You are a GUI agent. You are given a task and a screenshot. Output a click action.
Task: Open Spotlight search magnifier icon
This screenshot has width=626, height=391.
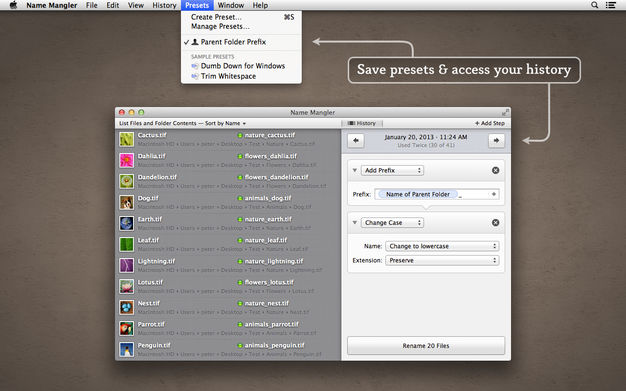tap(594, 5)
